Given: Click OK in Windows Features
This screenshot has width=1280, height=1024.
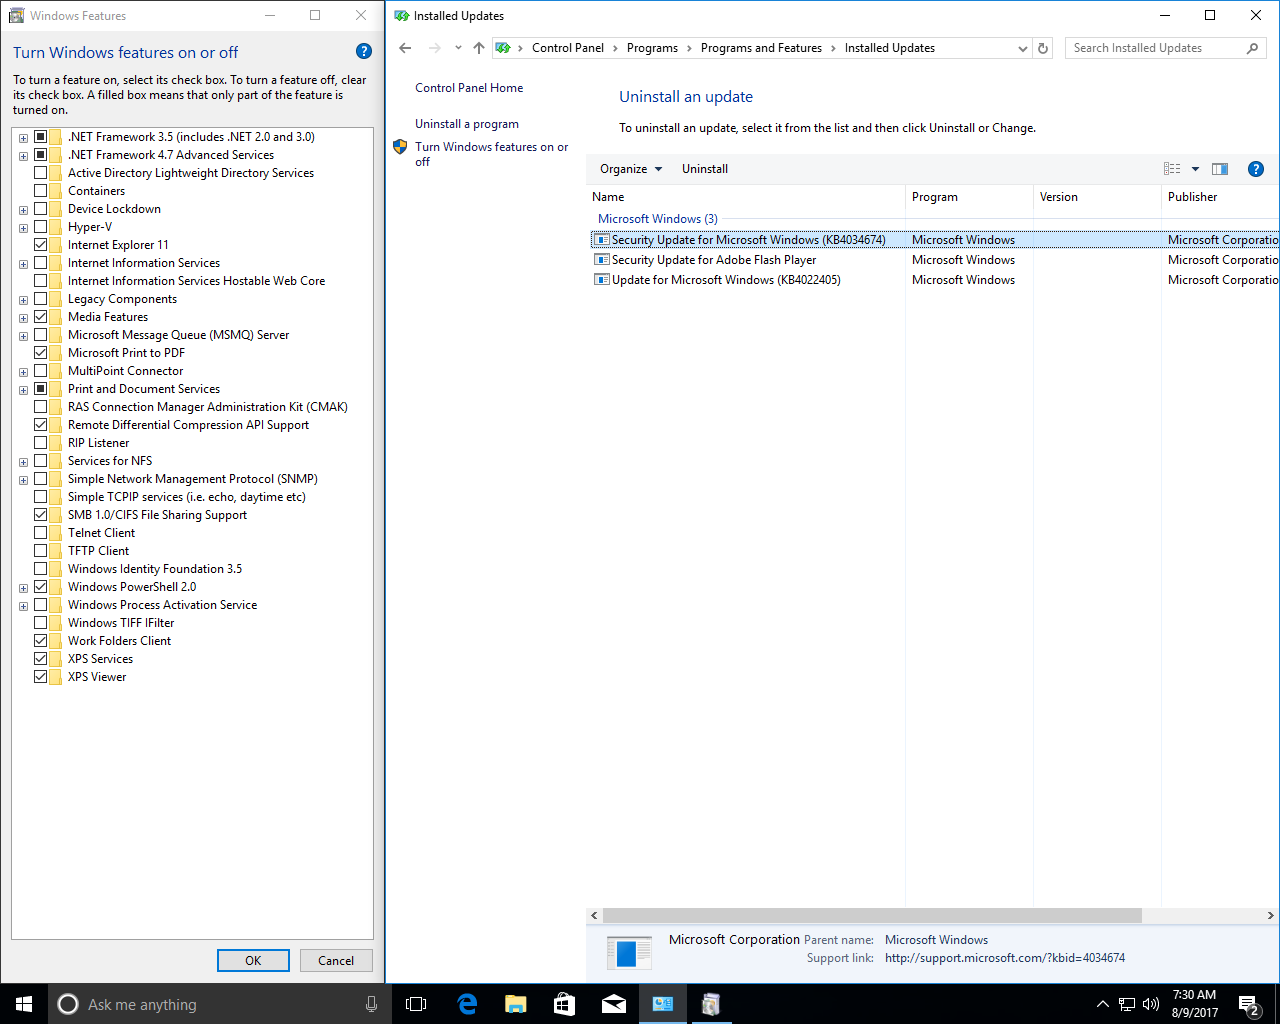Looking at the screenshot, I should click(253, 960).
